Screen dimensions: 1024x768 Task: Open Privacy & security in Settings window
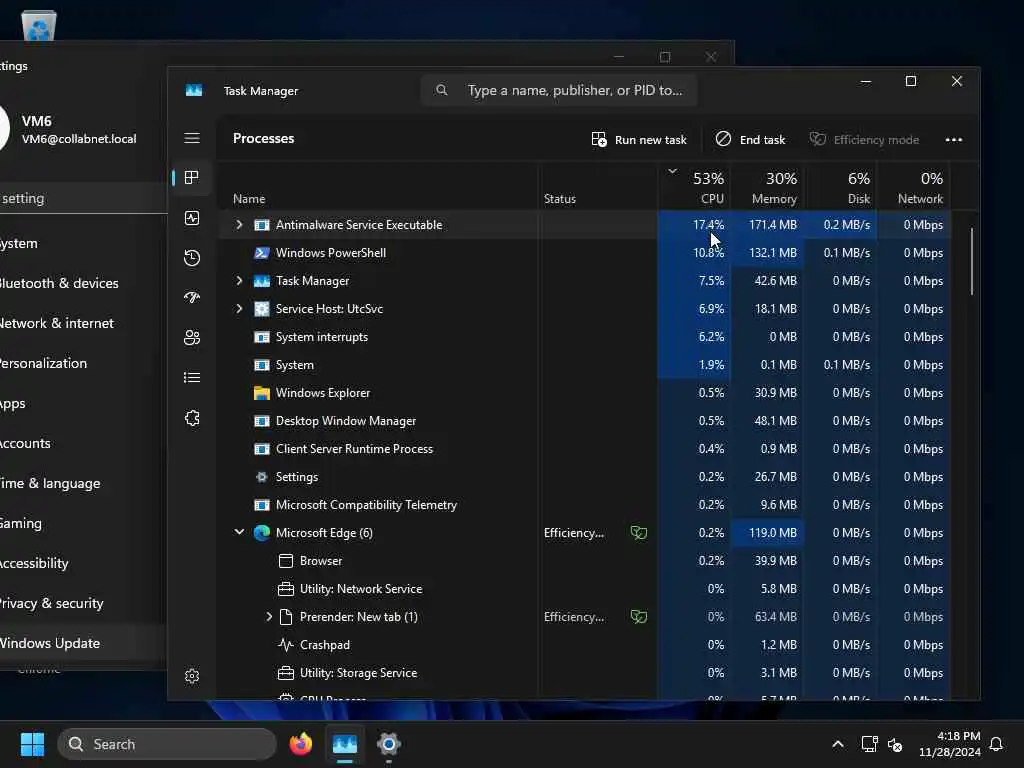point(51,603)
